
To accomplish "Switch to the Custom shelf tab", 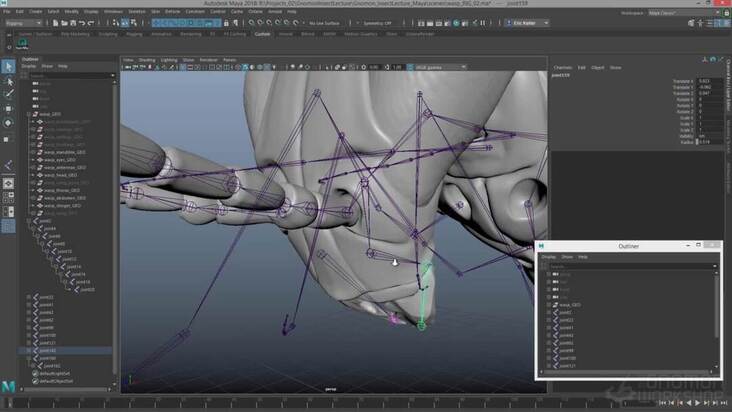I will (262, 34).
